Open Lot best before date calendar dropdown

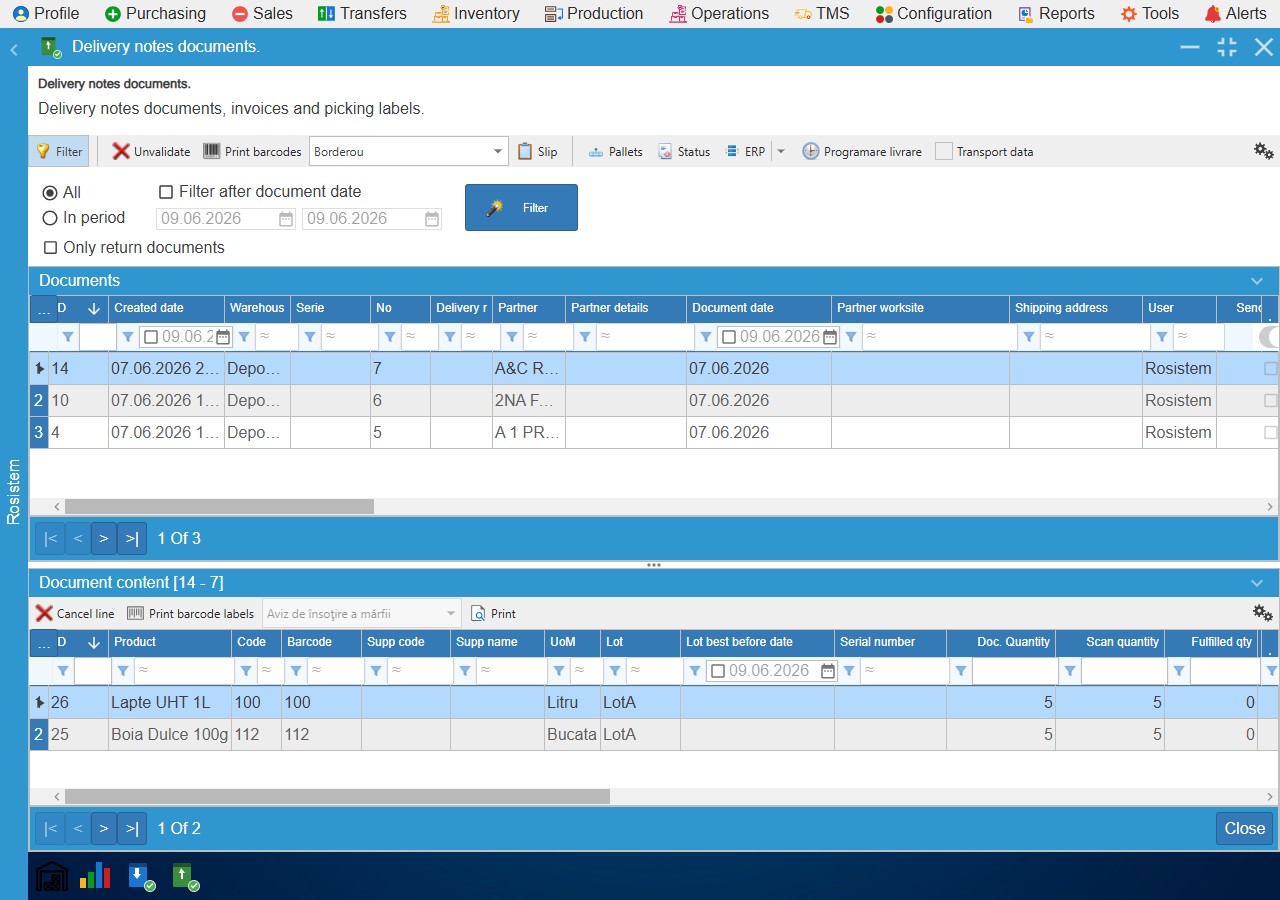[828, 671]
